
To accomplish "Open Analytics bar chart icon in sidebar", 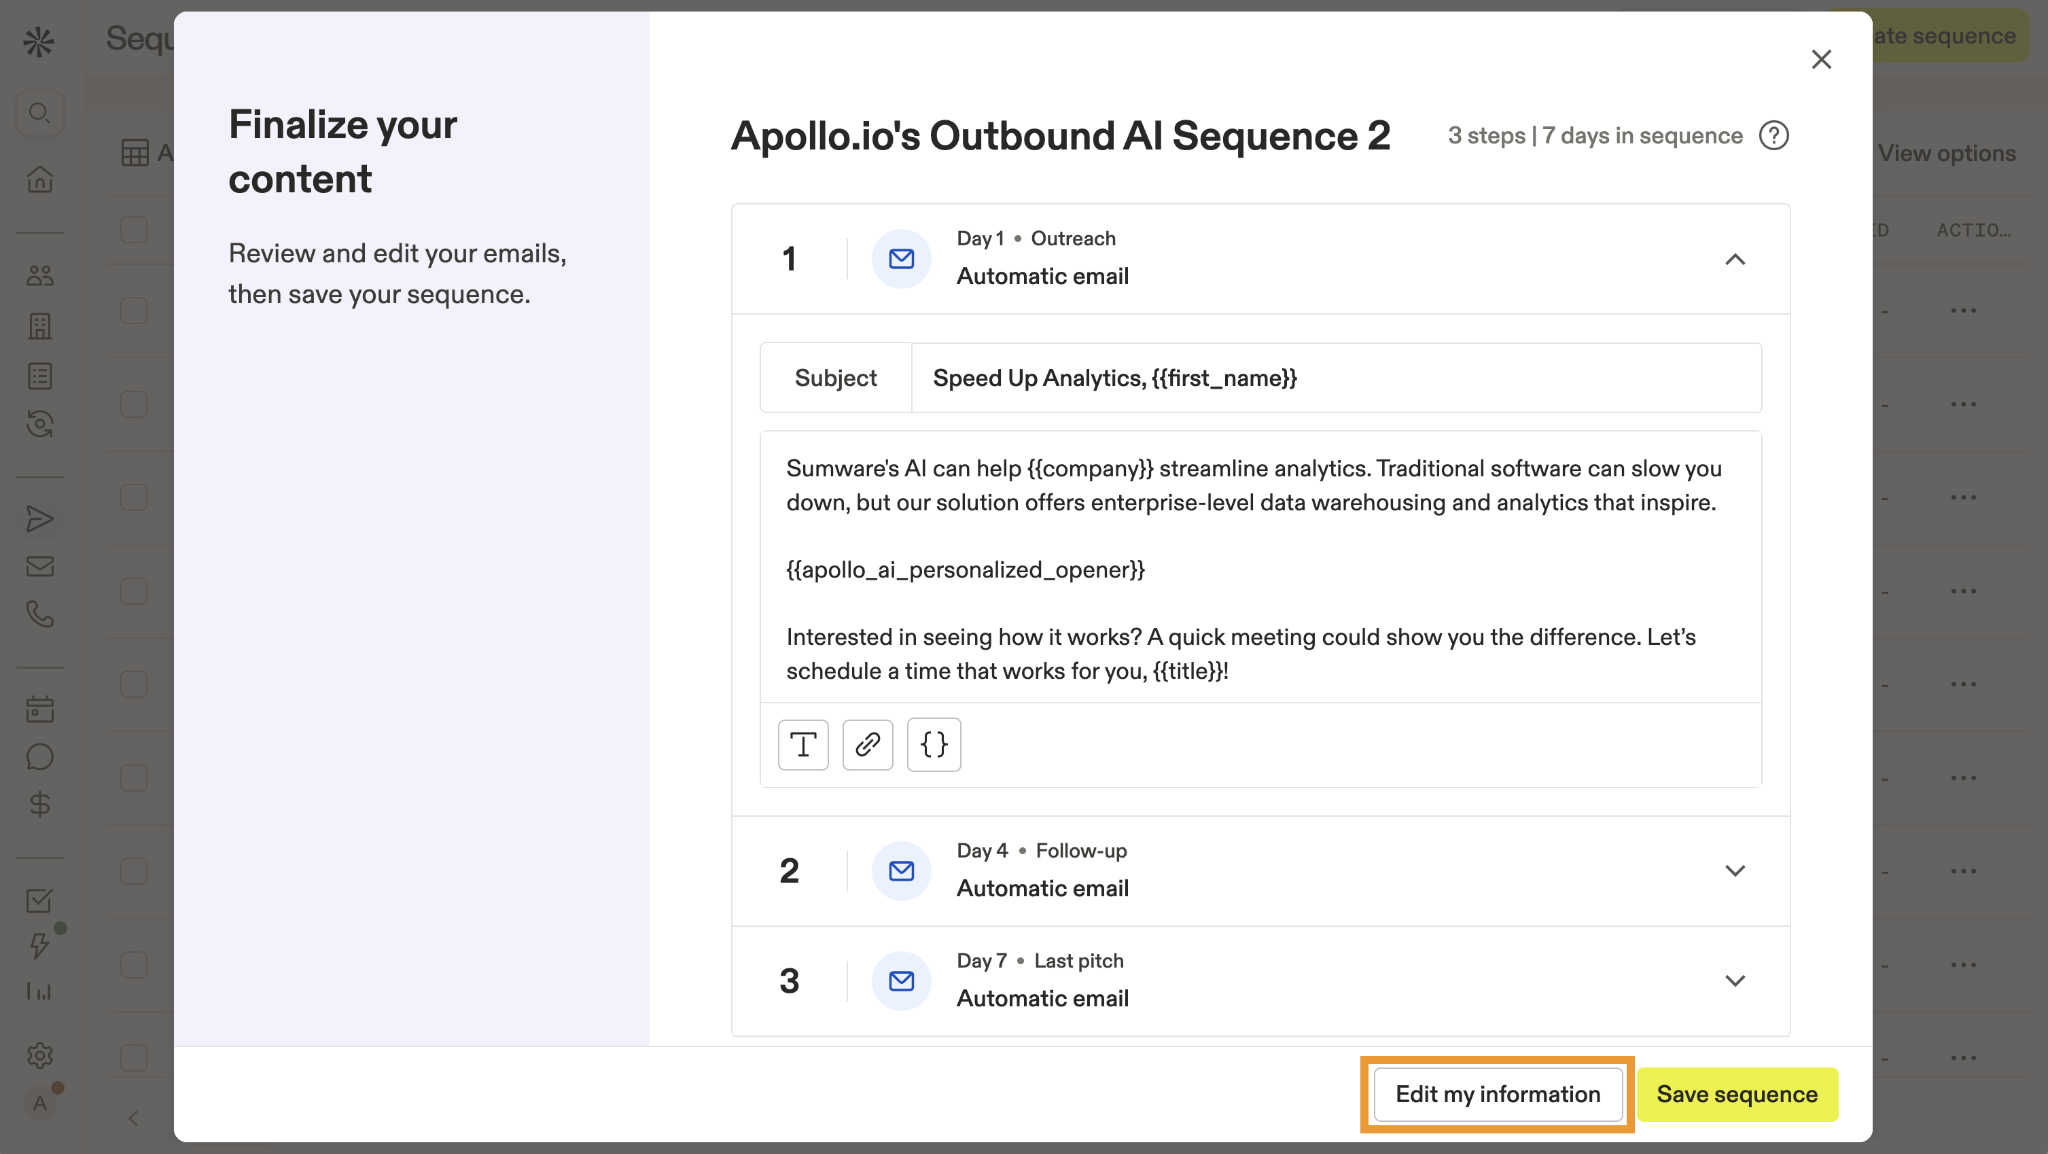I will click(39, 990).
